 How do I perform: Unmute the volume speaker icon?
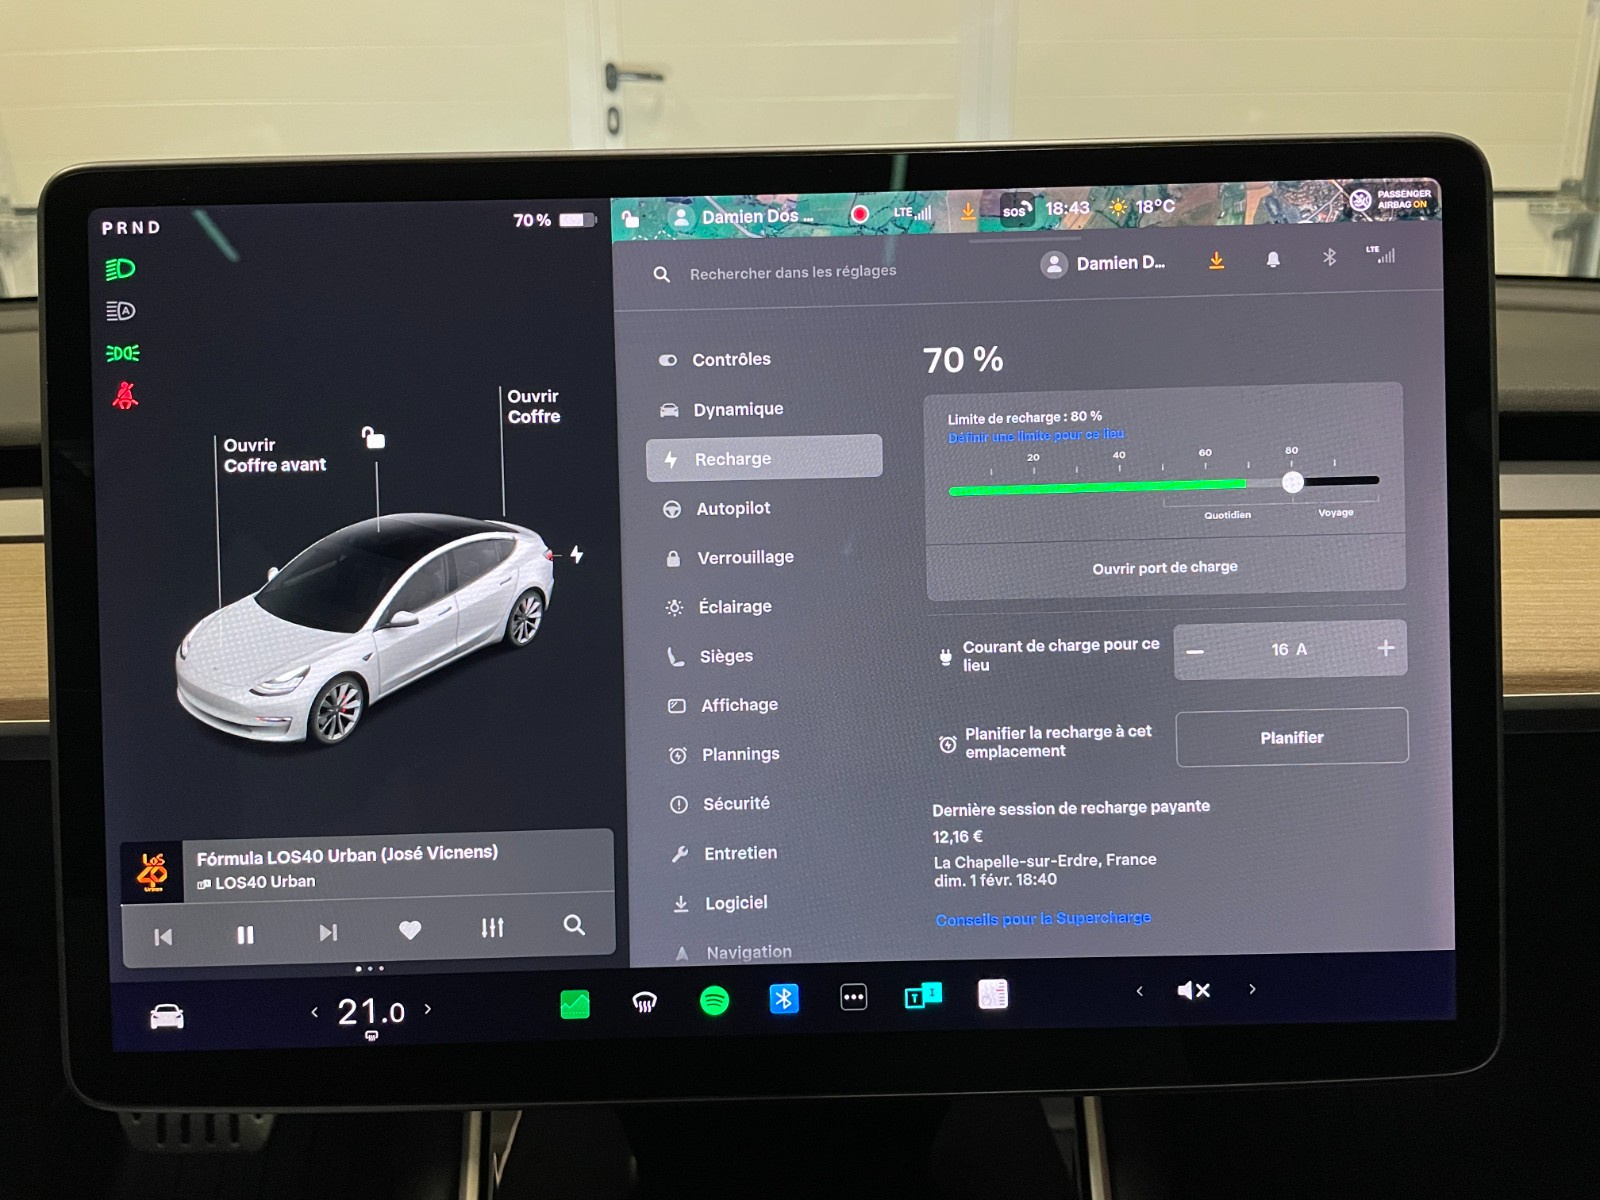(x=1194, y=990)
